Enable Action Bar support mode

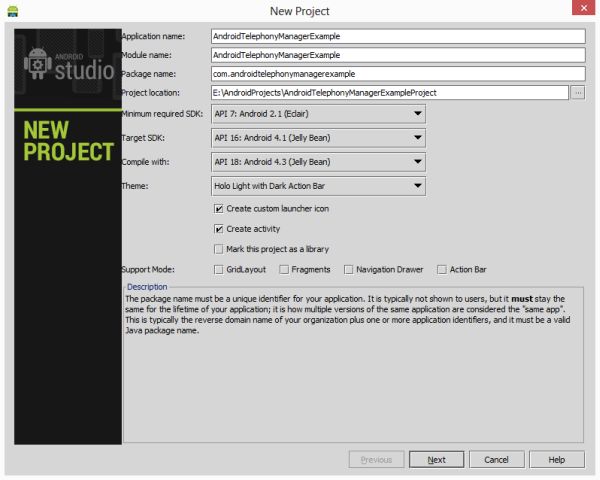point(442,269)
